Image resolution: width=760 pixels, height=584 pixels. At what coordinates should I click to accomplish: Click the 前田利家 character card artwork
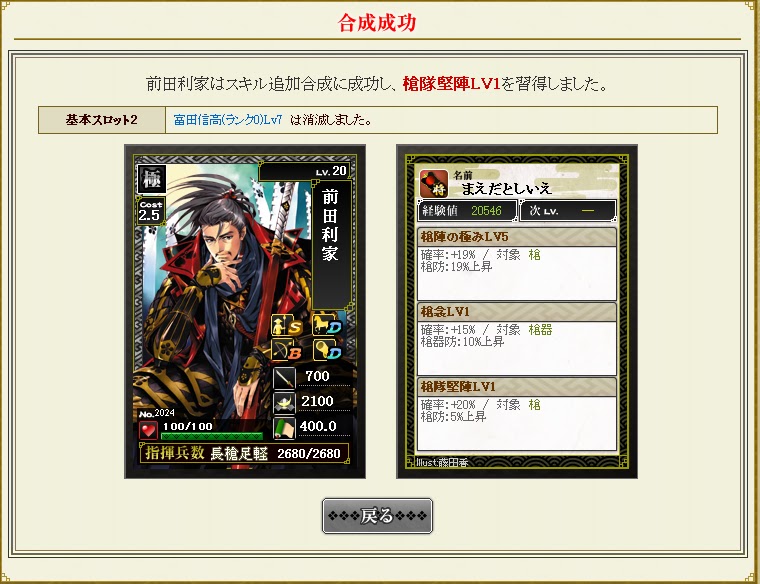[x=245, y=311]
